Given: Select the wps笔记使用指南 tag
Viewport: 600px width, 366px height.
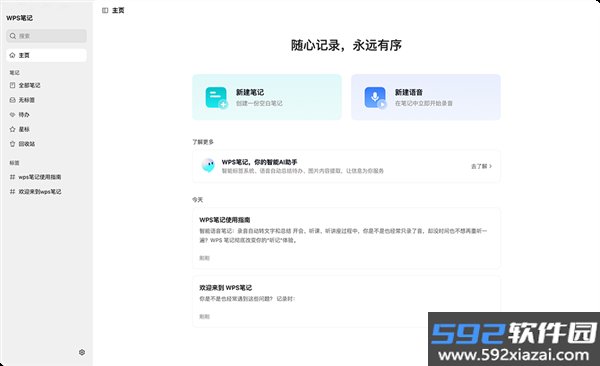Looking at the screenshot, I should pos(40,177).
